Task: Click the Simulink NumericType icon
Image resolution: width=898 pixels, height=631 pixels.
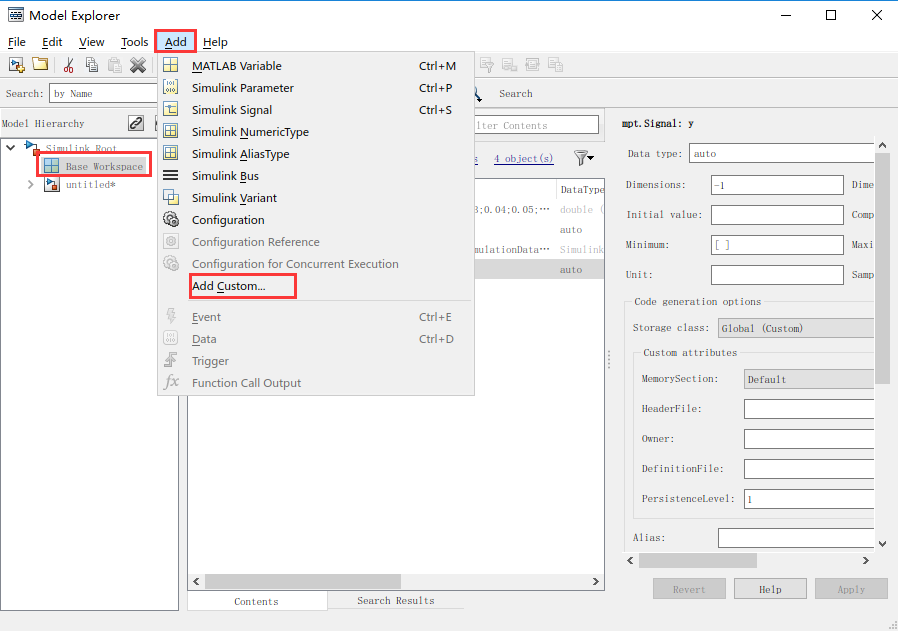Action: pyautogui.click(x=171, y=131)
